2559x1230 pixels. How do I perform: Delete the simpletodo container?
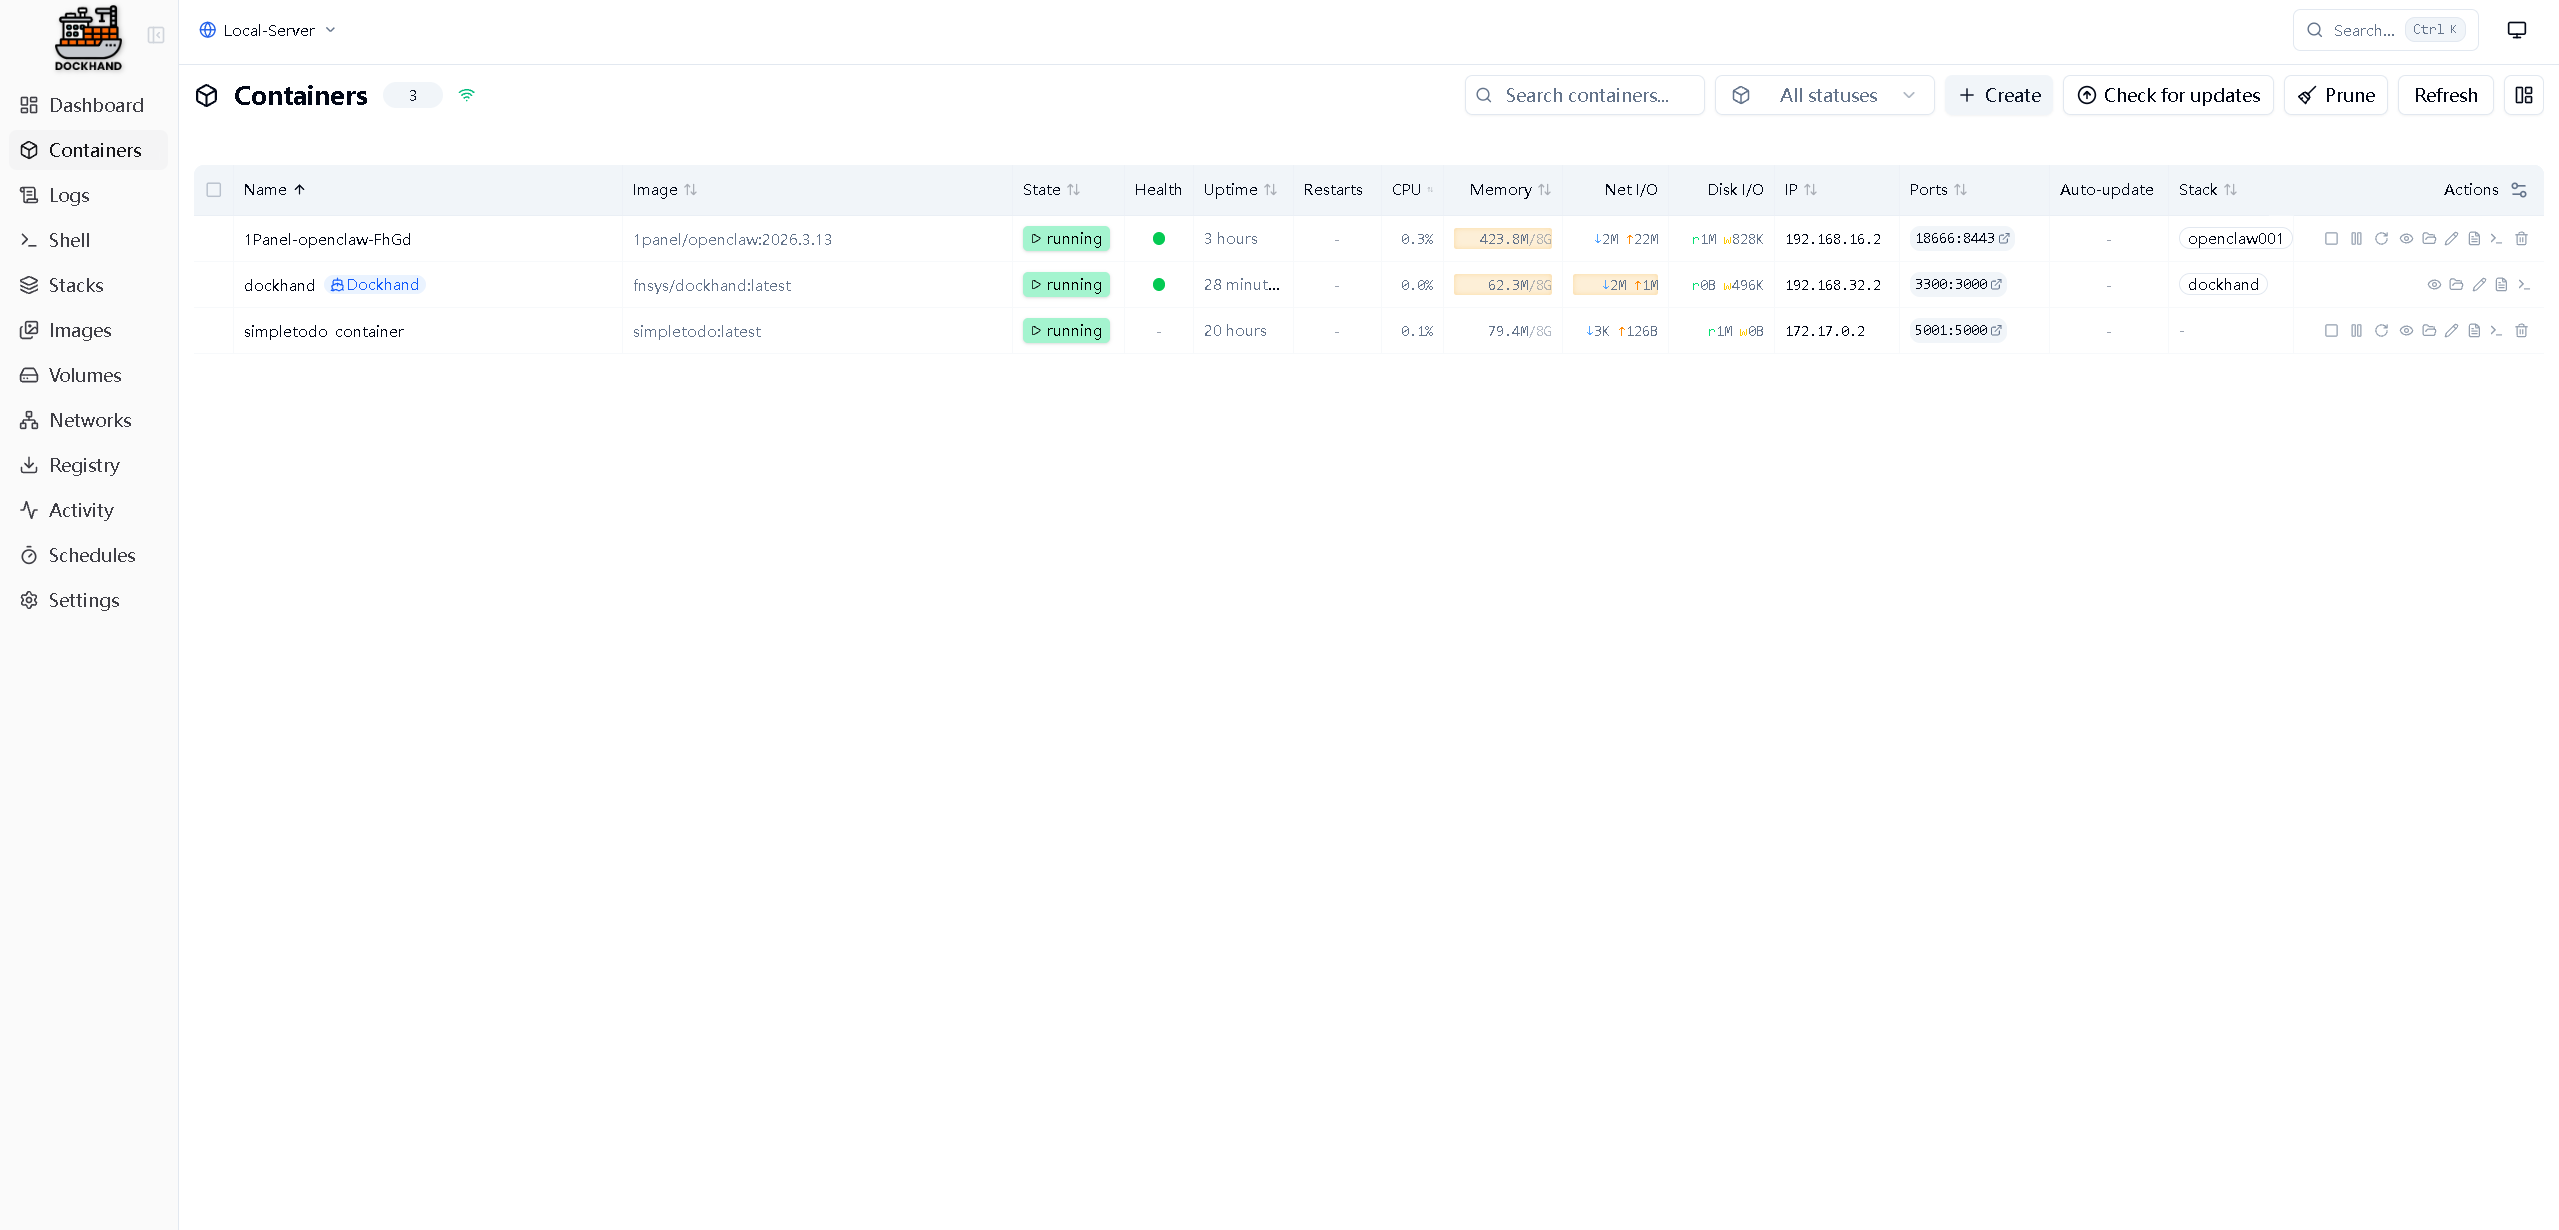click(x=2521, y=331)
